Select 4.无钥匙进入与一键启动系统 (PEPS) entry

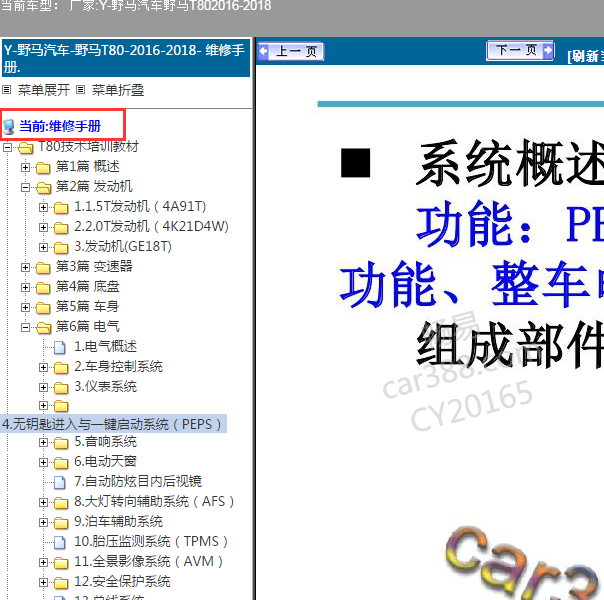(x=113, y=424)
